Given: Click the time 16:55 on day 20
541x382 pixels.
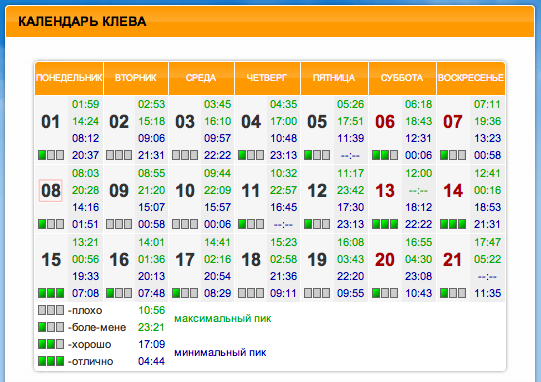Looking at the screenshot, I should click(x=419, y=242).
